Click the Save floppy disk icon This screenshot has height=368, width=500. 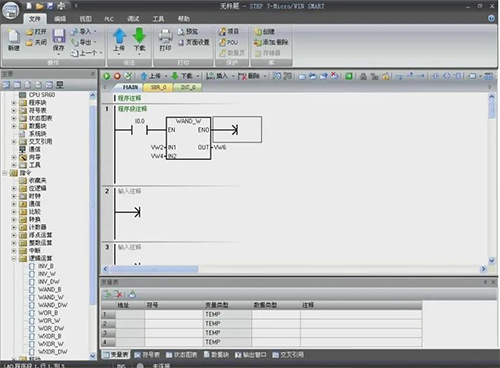click(x=59, y=36)
